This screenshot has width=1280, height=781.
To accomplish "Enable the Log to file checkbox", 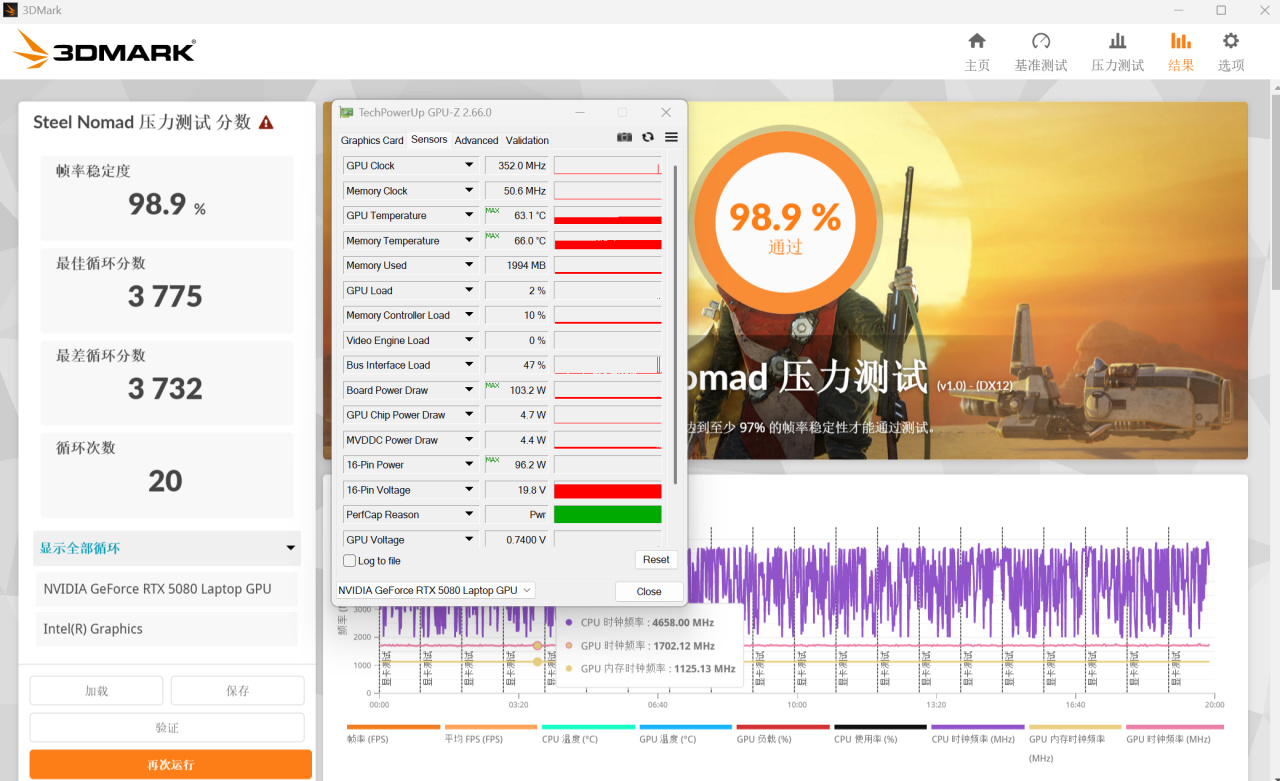I will [x=349, y=561].
